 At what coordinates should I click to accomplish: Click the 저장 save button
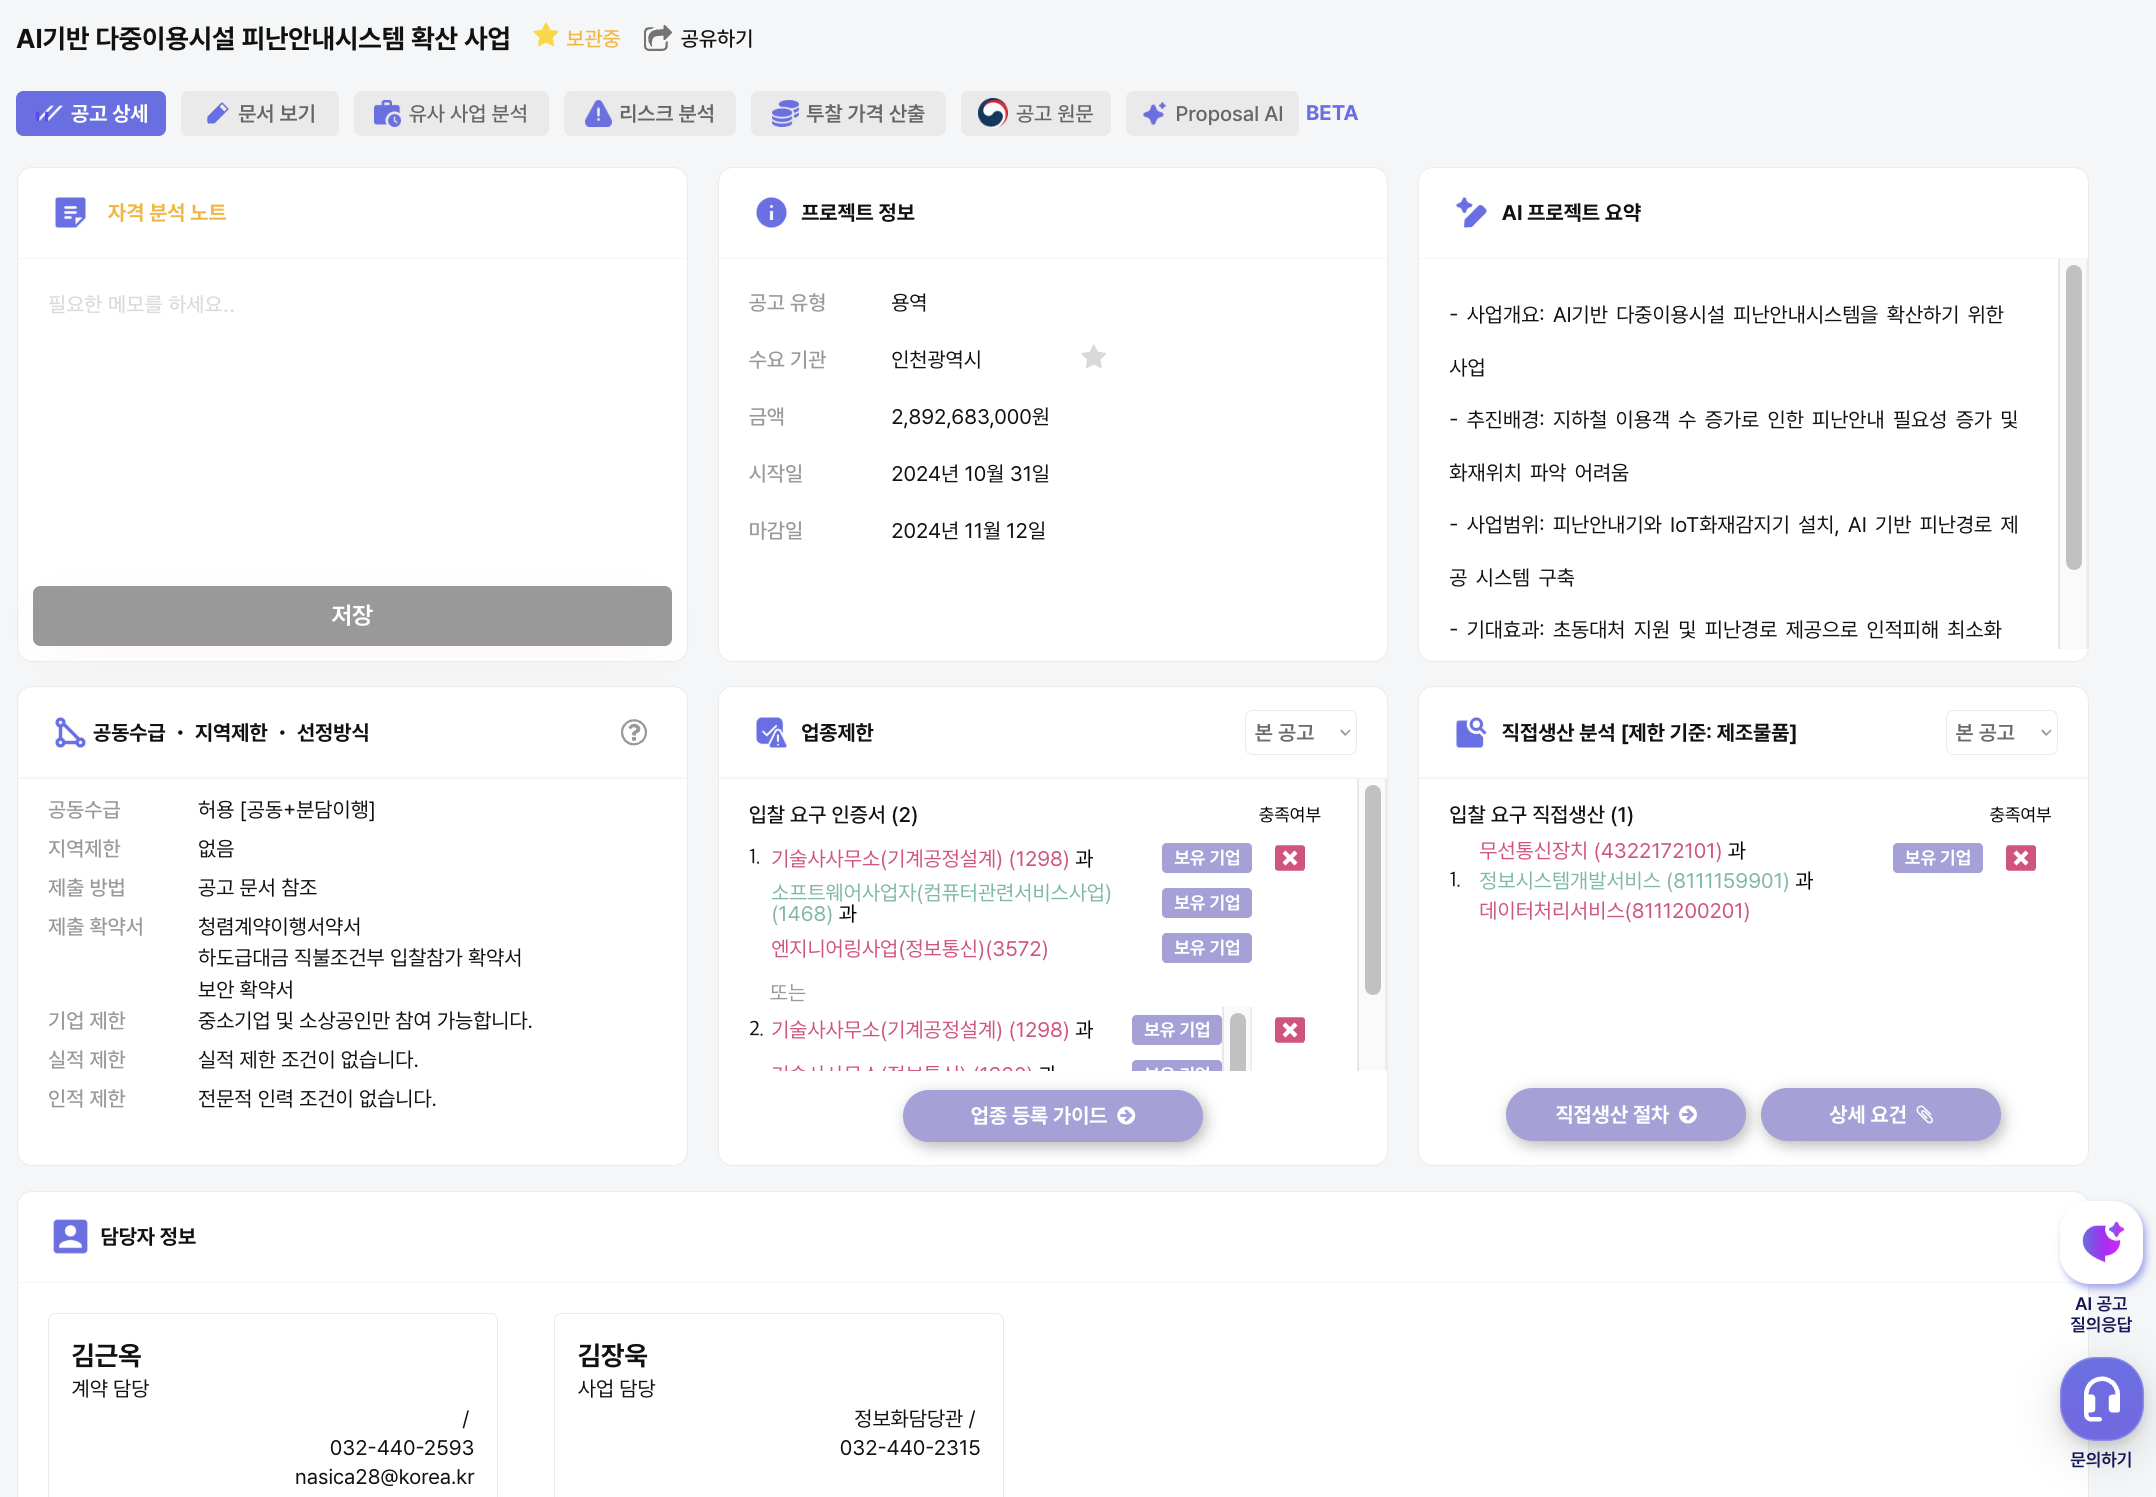[352, 615]
